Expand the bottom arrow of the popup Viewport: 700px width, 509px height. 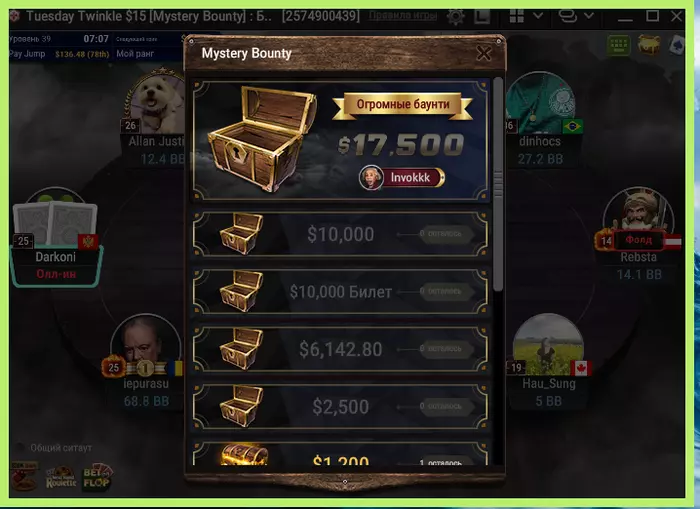click(345, 482)
